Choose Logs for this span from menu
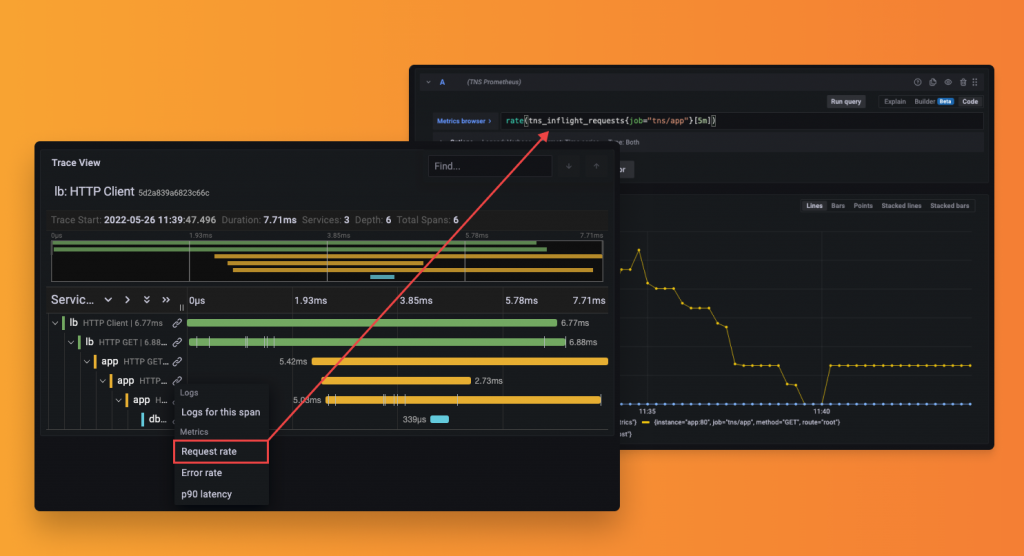Image resolution: width=1024 pixels, height=556 pixels. (221, 412)
